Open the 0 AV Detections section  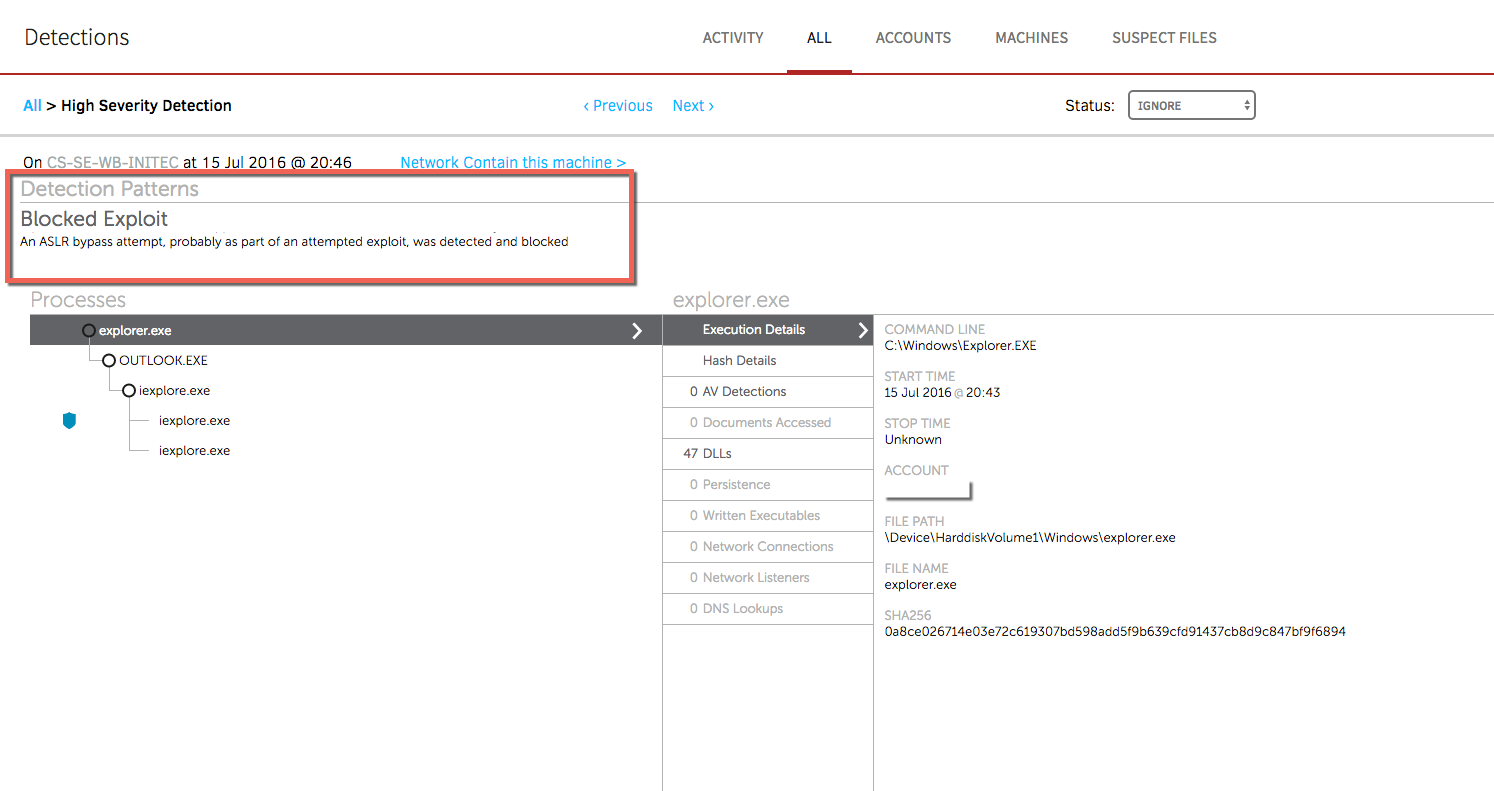(x=767, y=392)
